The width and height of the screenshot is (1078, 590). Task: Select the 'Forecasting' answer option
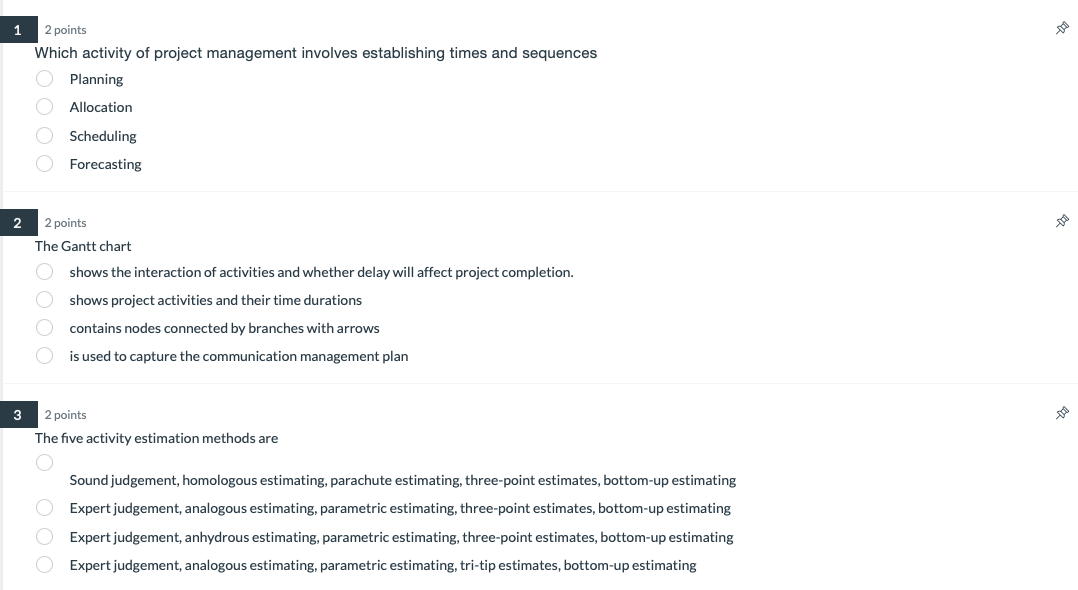click(44, 164)
